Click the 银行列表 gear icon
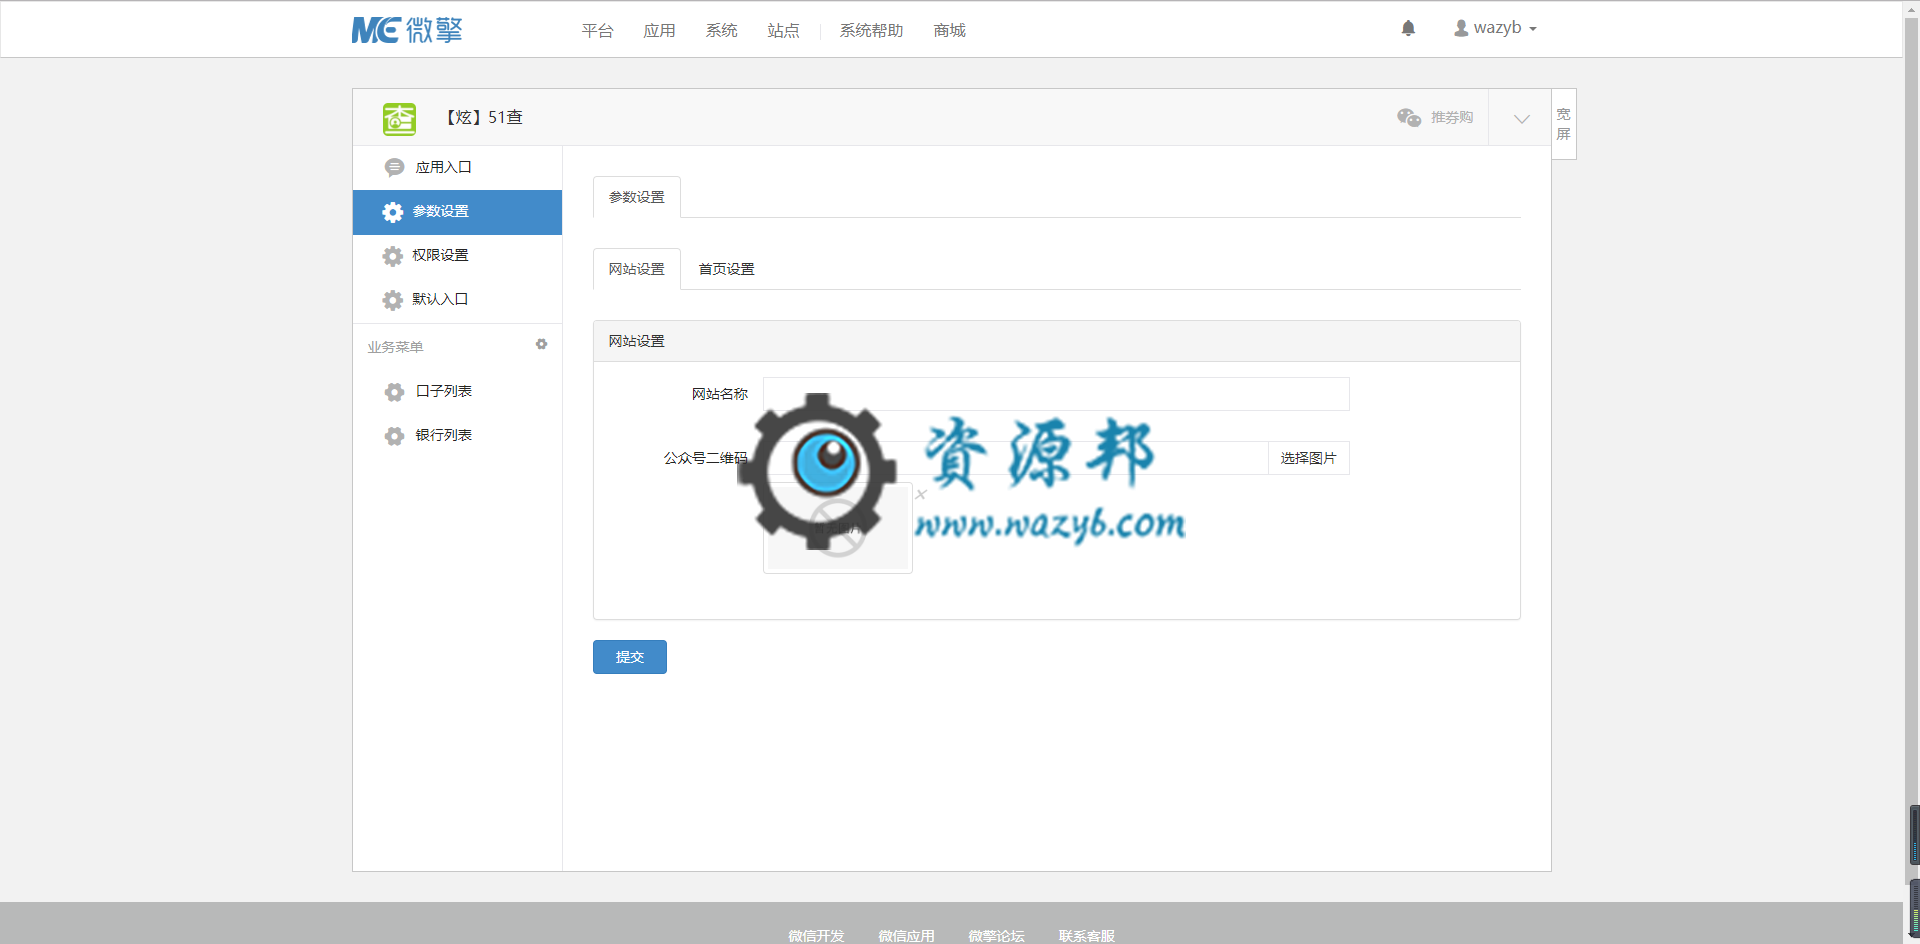The image size is (1920, 944). (x=394, y=436)
